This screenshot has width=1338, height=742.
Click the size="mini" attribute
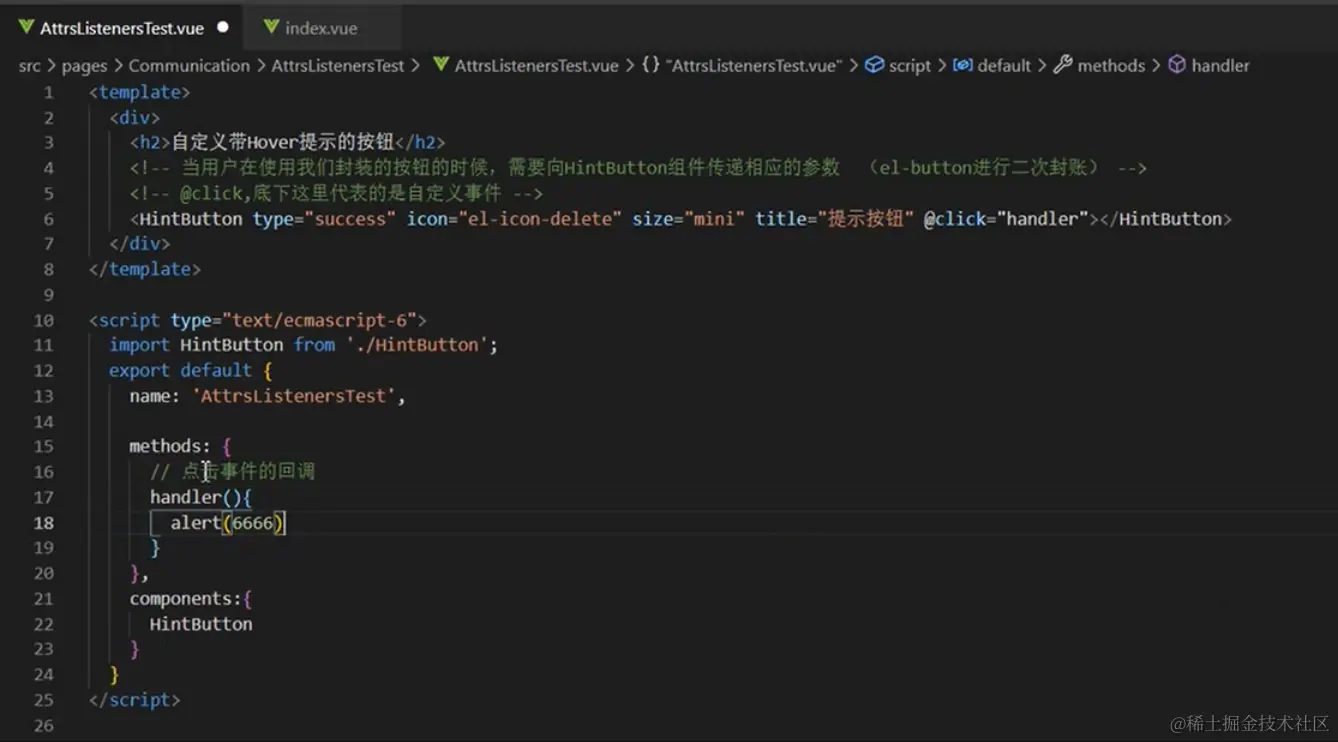point(688,219)
